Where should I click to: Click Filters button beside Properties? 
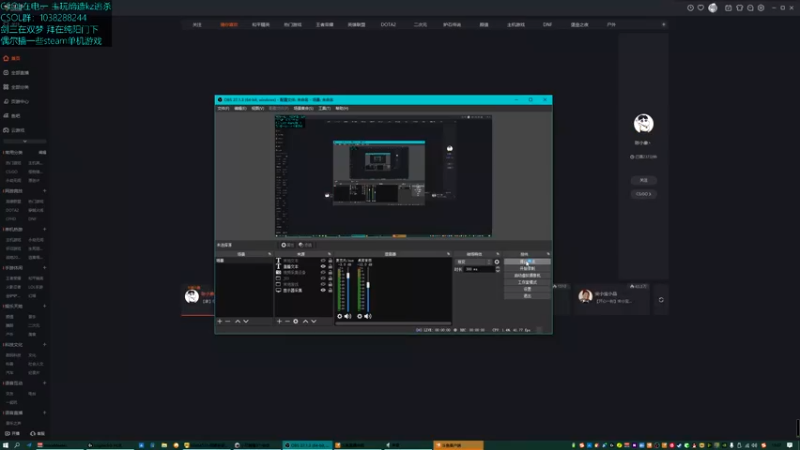tap(305, 245)
